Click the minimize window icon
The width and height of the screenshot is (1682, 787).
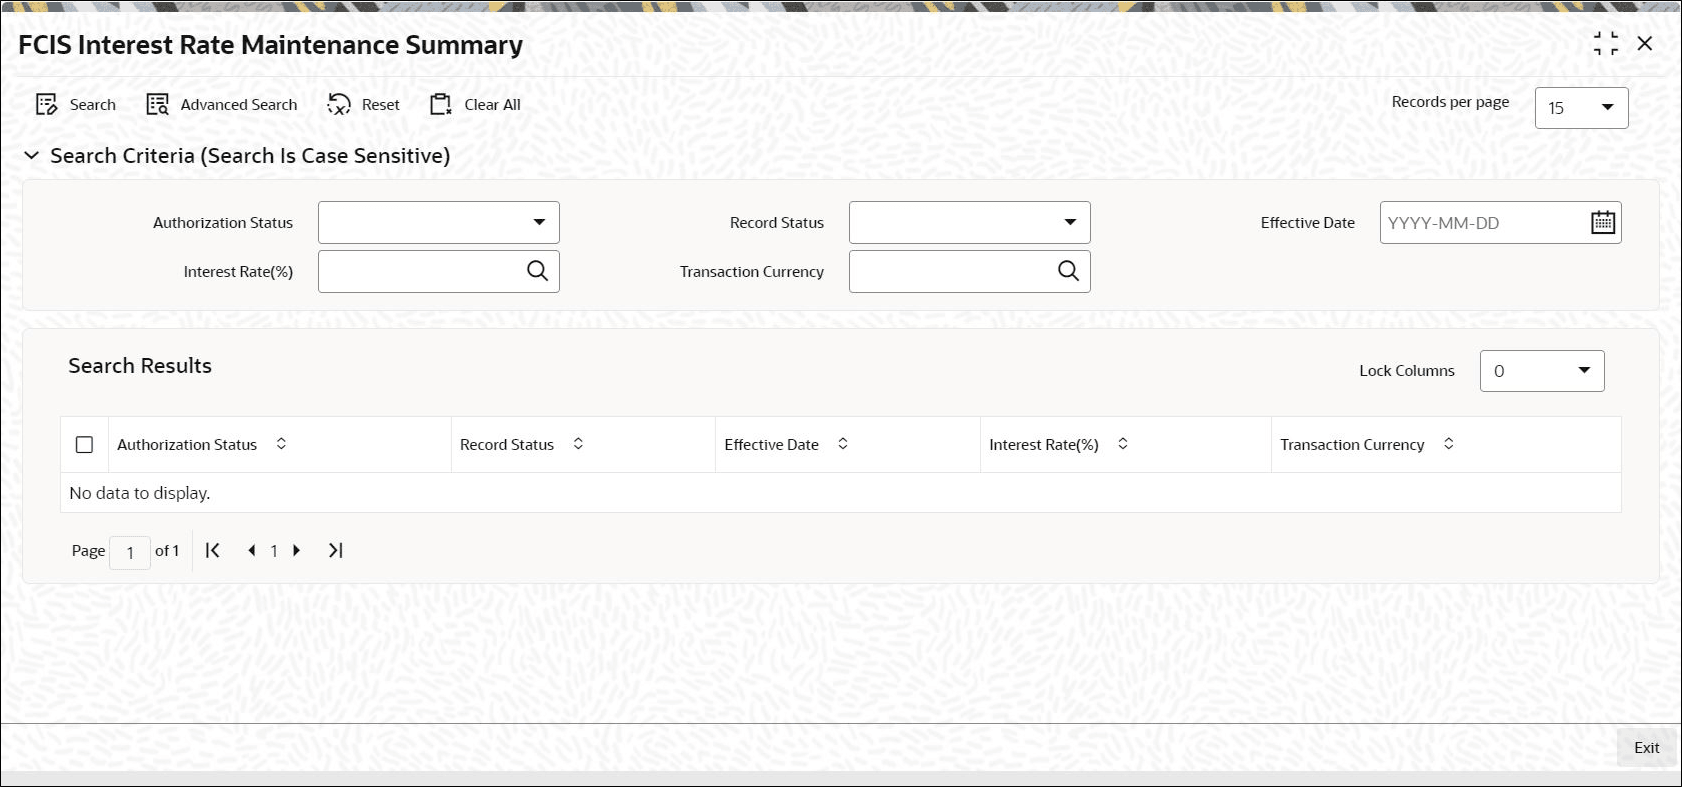[1606, 44]
